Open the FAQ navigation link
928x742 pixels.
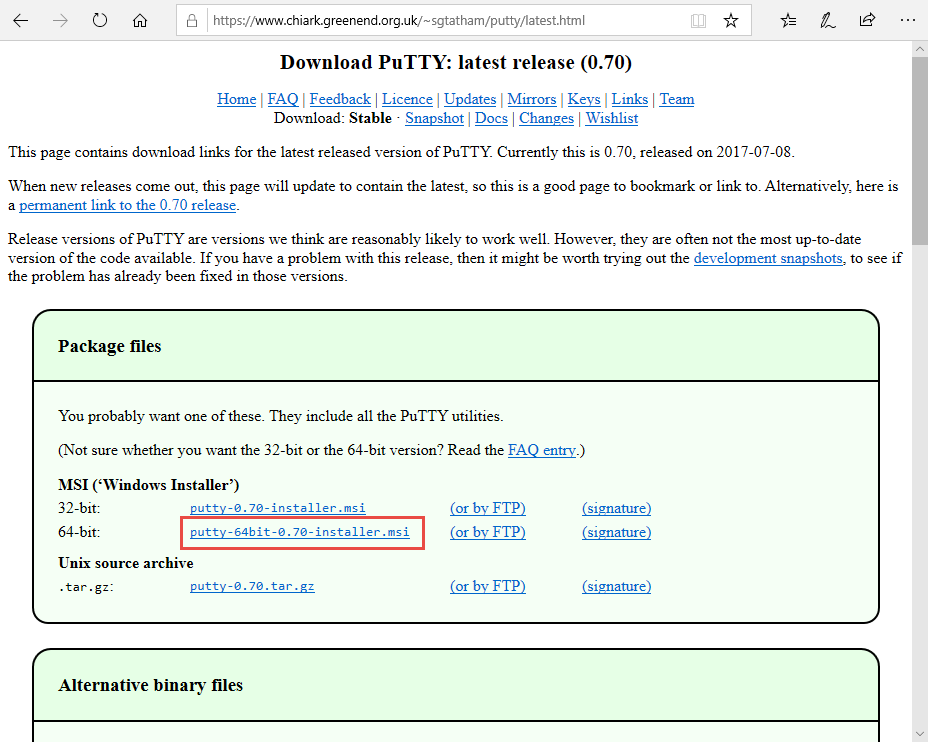(x=283, y=99)
